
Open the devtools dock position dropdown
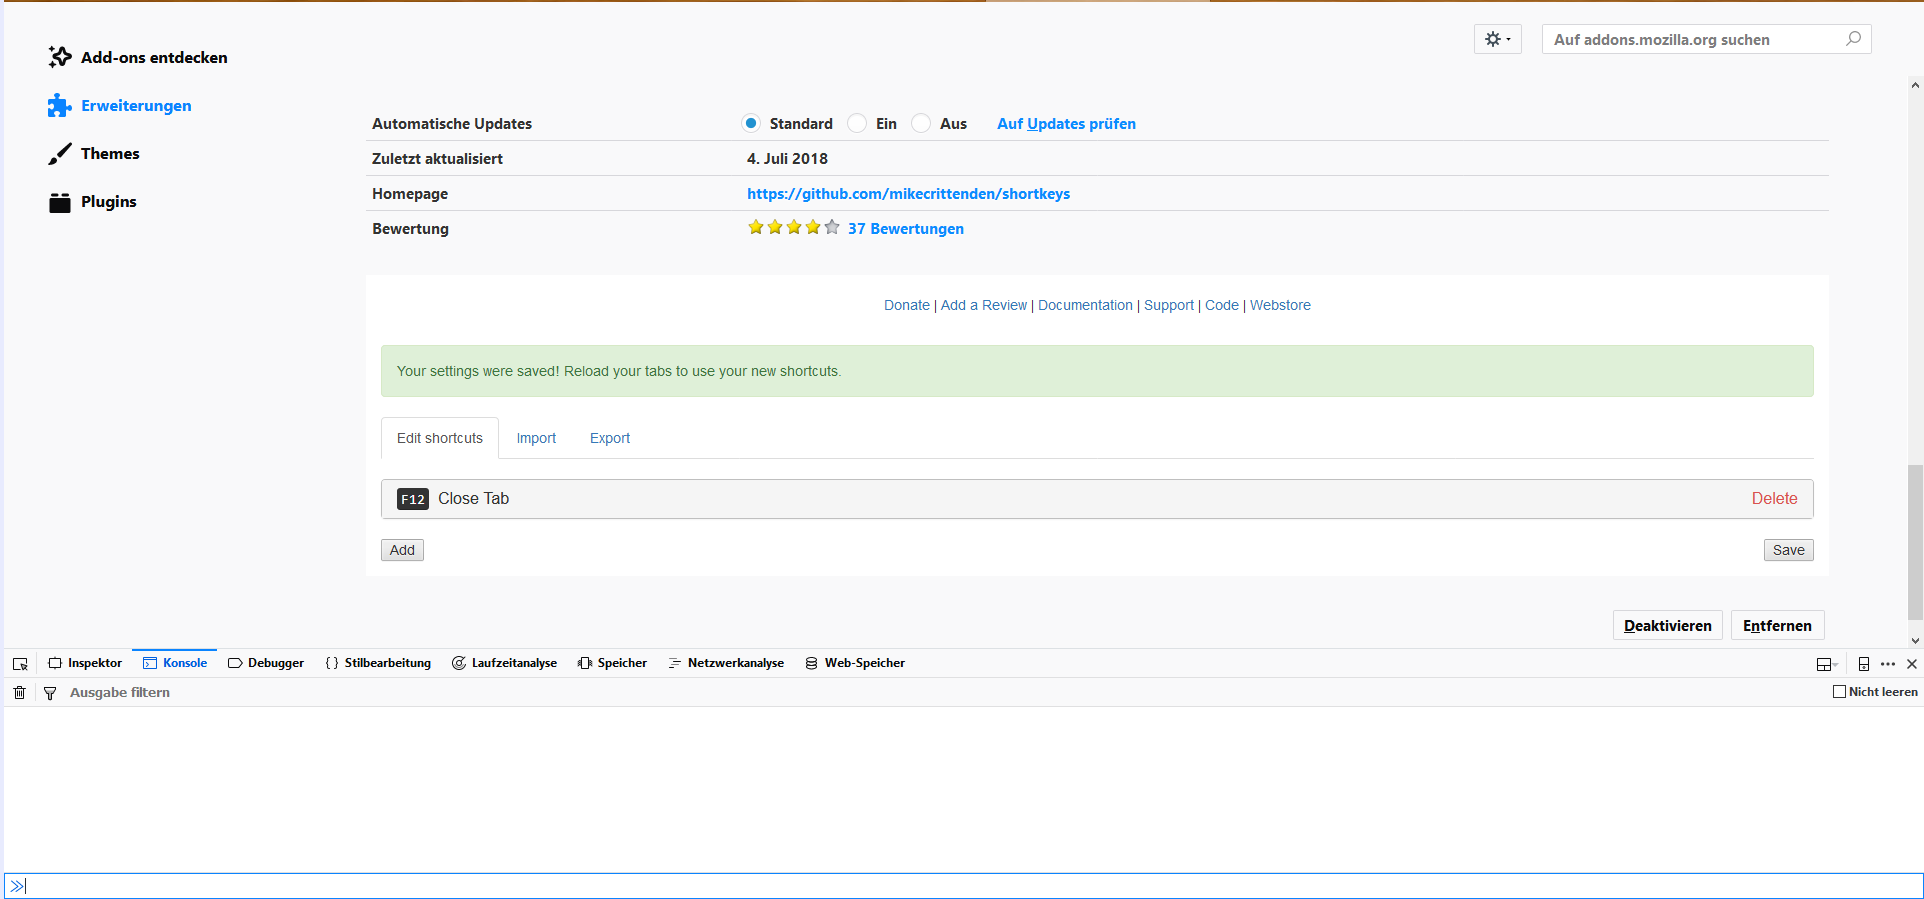(1826, 664)
